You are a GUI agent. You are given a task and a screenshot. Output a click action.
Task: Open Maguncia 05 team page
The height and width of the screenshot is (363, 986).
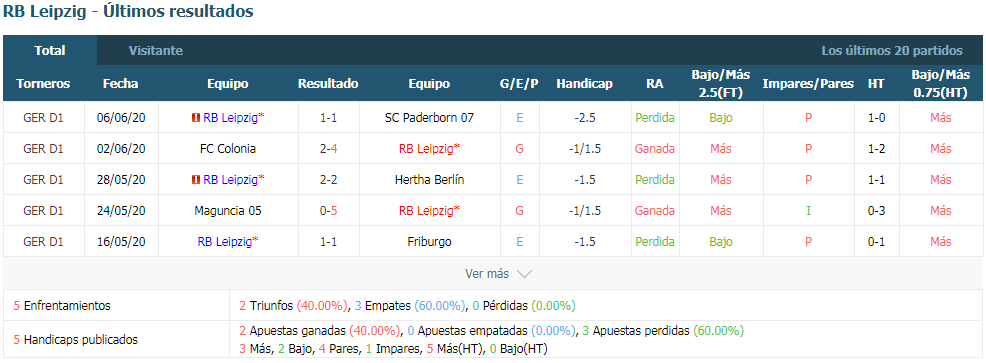[228, 211]
